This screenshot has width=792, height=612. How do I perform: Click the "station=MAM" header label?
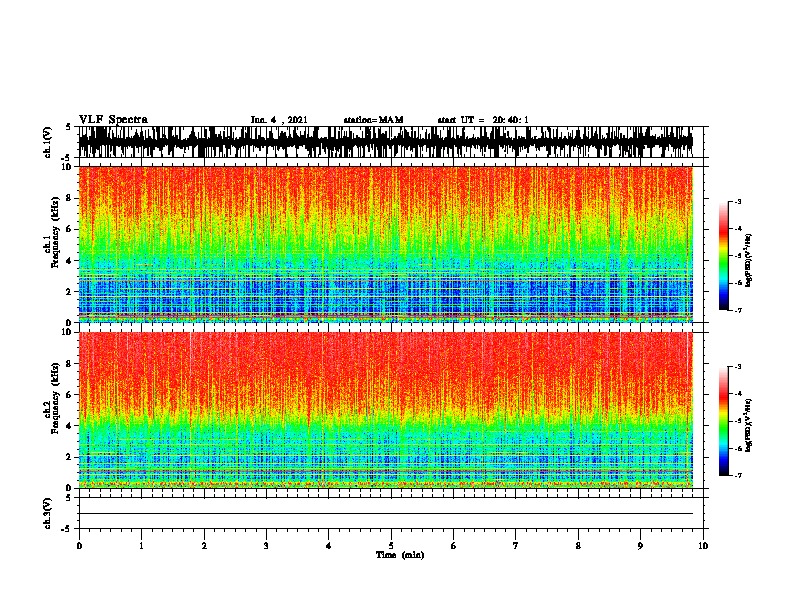[x=373, y=120]
